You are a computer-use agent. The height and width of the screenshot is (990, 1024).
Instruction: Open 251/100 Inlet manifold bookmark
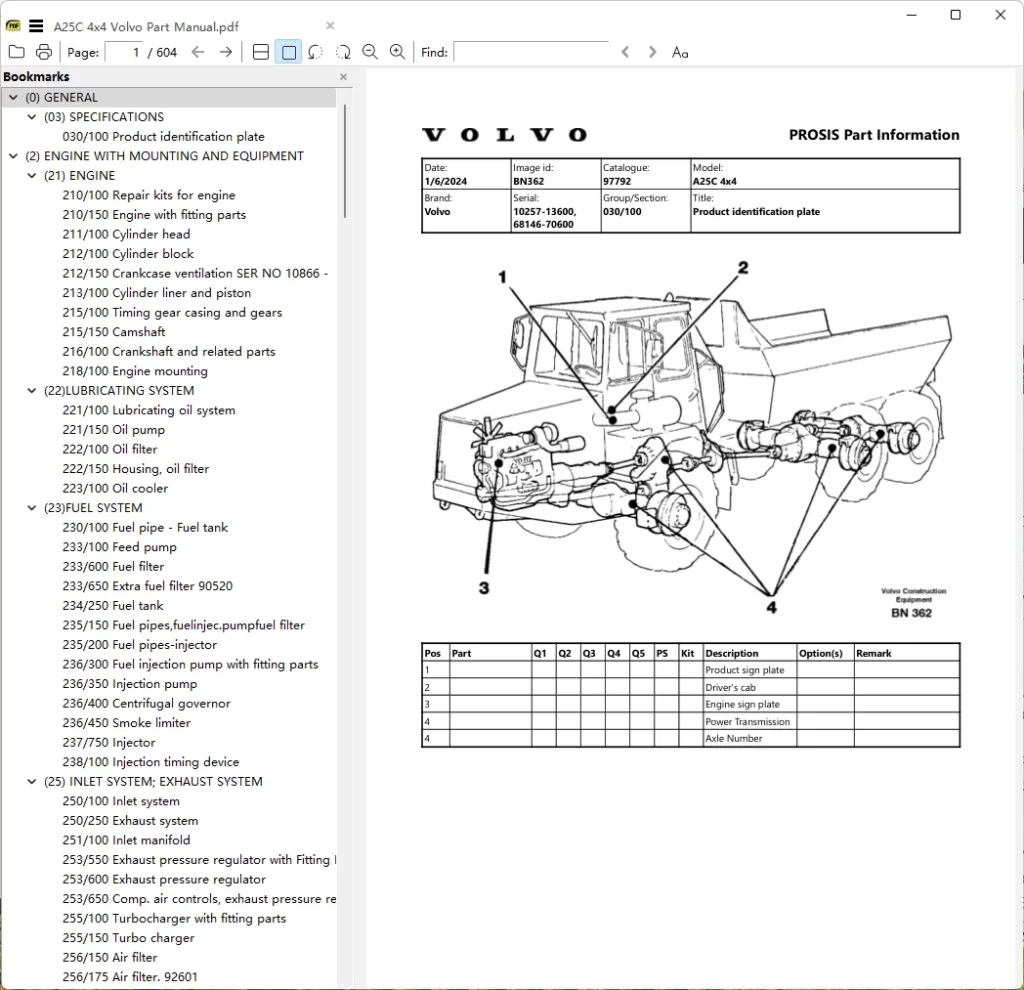tap(127, 840)
